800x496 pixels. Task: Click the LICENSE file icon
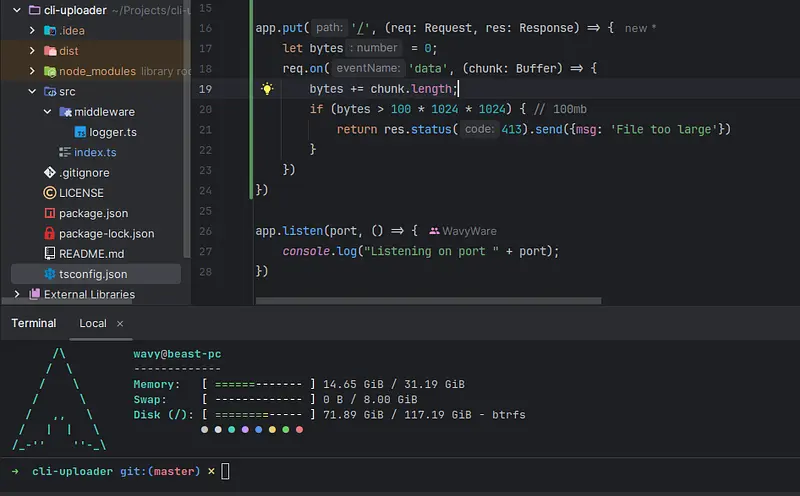(49, 193)
